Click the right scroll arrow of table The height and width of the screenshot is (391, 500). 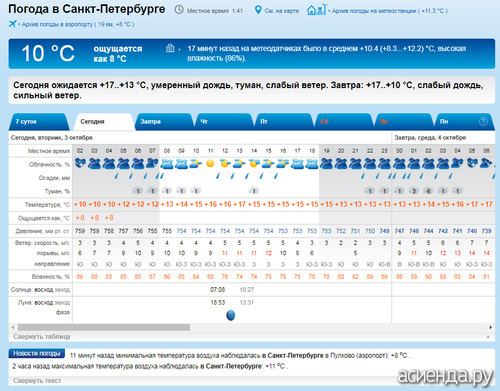pos(491,327)
